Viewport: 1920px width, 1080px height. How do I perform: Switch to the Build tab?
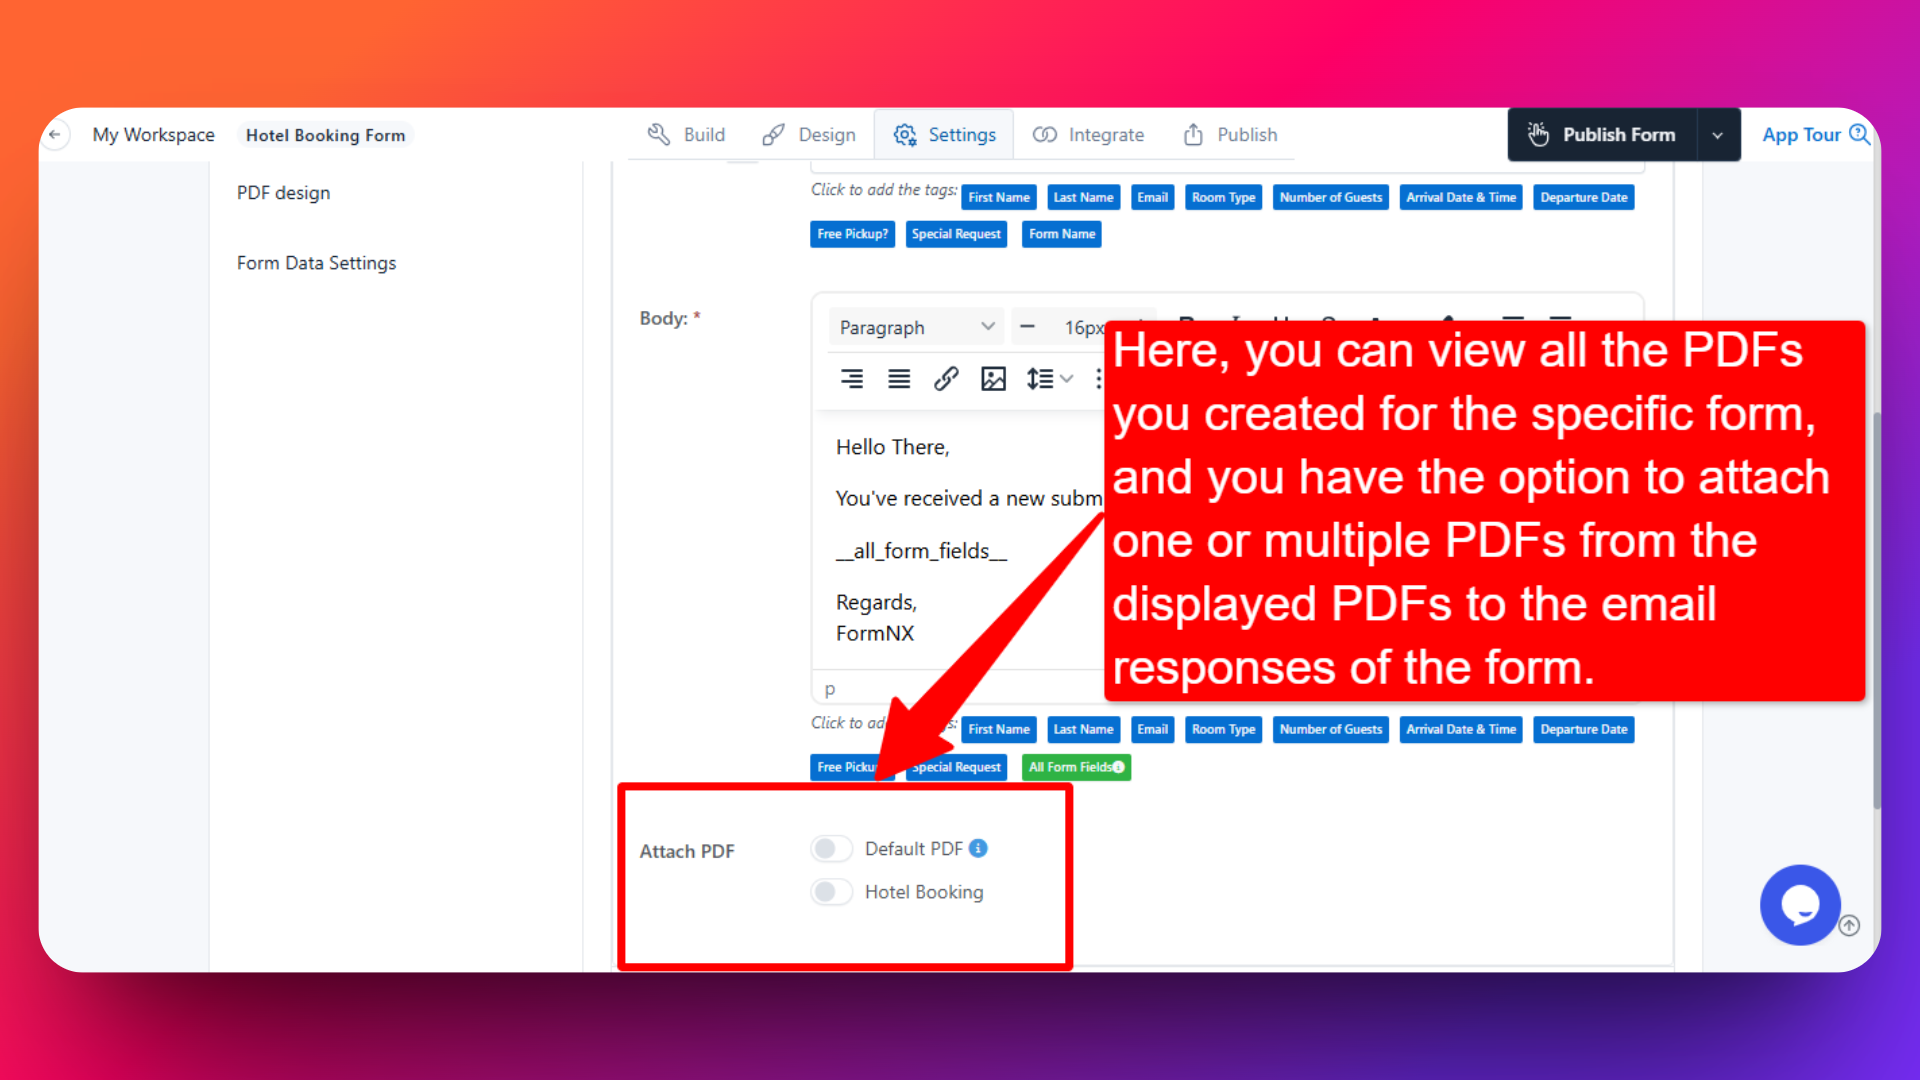click(686, 135)
